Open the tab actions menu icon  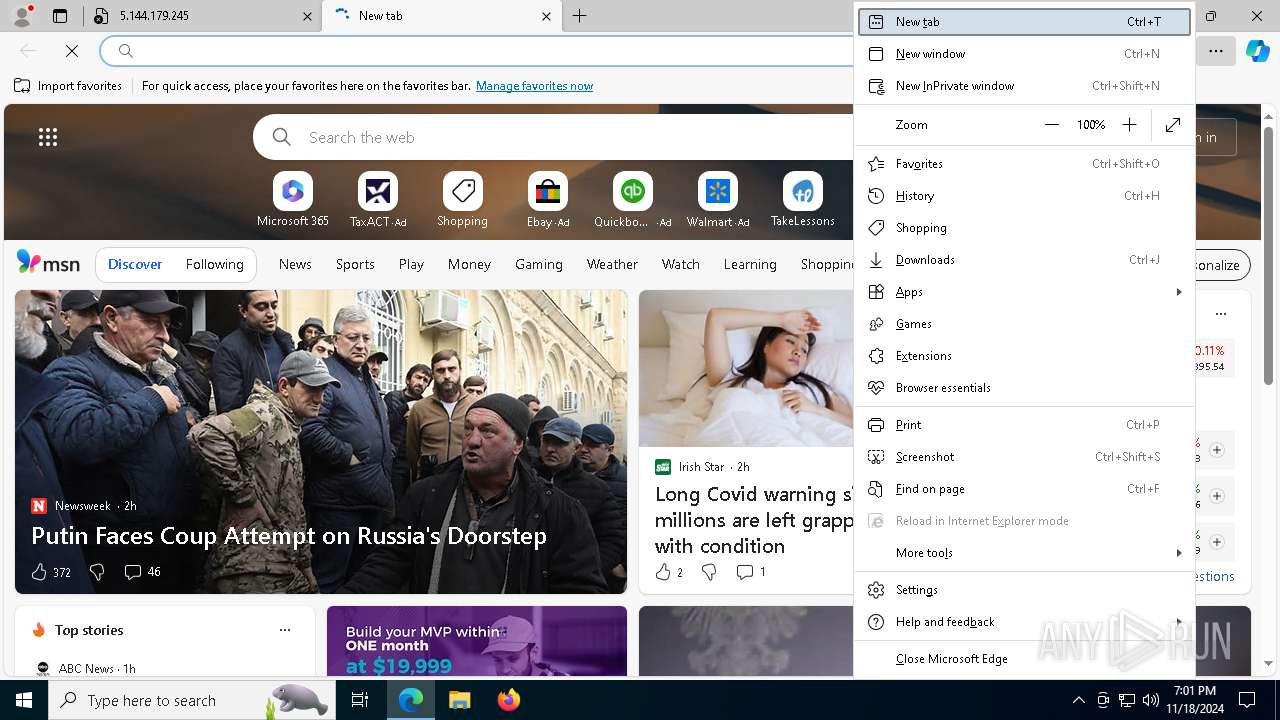click(x=60, y=16)
